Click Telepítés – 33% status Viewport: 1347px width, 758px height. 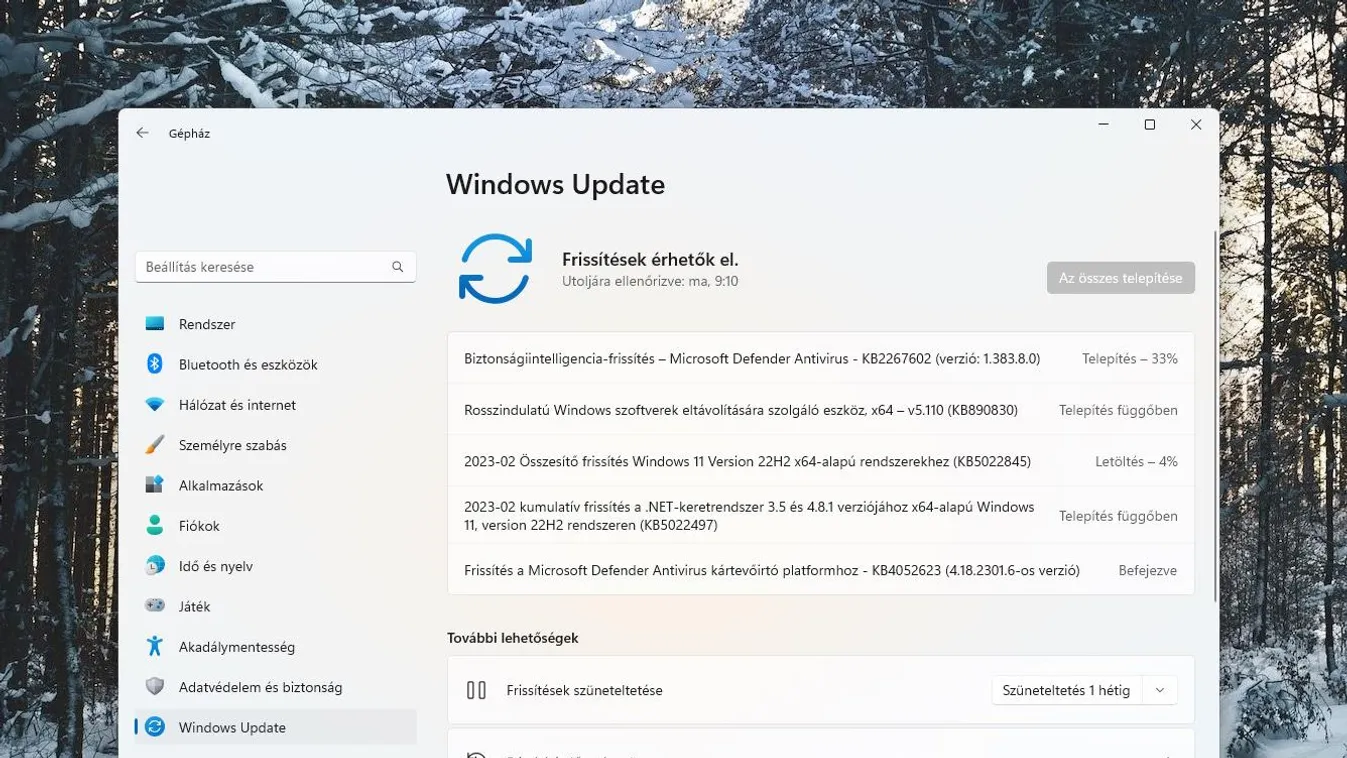pyautogui.click(x=1129, y=358)
